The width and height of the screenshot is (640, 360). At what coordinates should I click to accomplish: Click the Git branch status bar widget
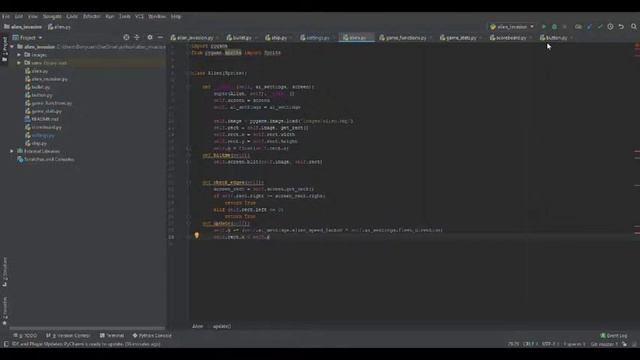pos(604,344)
